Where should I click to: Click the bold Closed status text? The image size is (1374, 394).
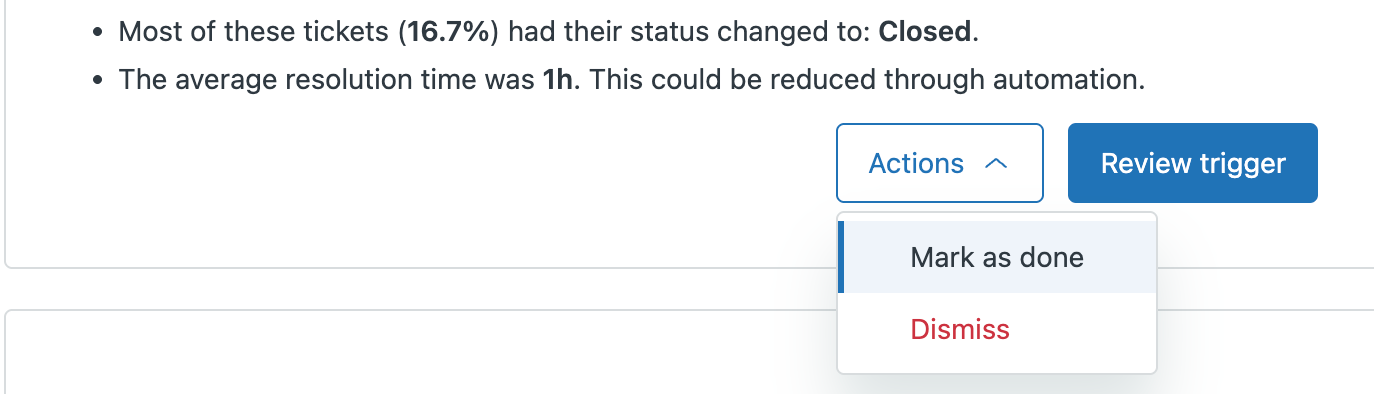[x=925, y=32]
